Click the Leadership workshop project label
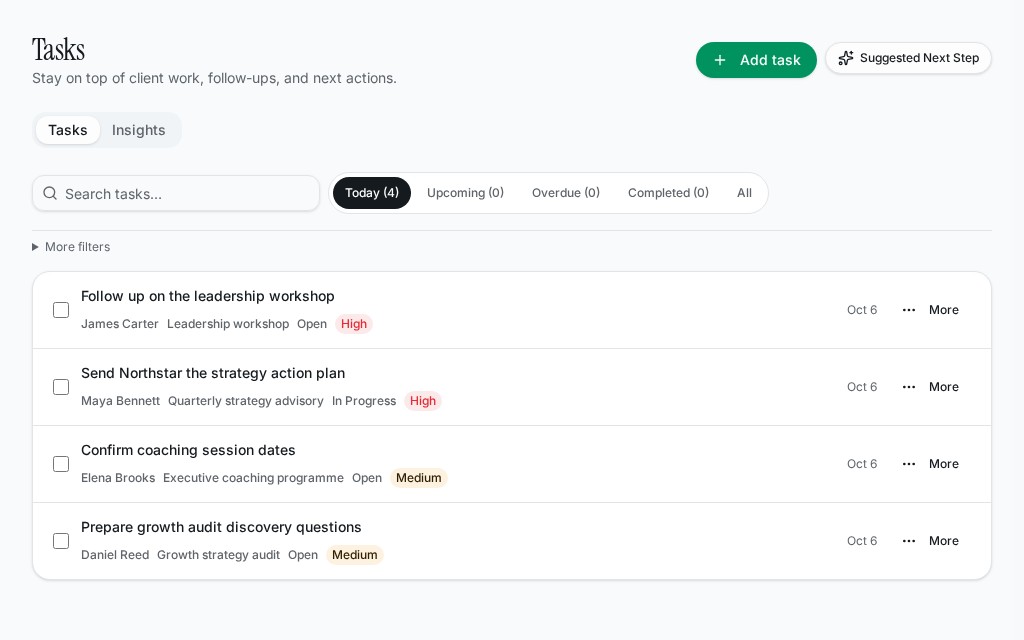Image resolution: width=1024 pixels, height=640 pixels. 228,324
